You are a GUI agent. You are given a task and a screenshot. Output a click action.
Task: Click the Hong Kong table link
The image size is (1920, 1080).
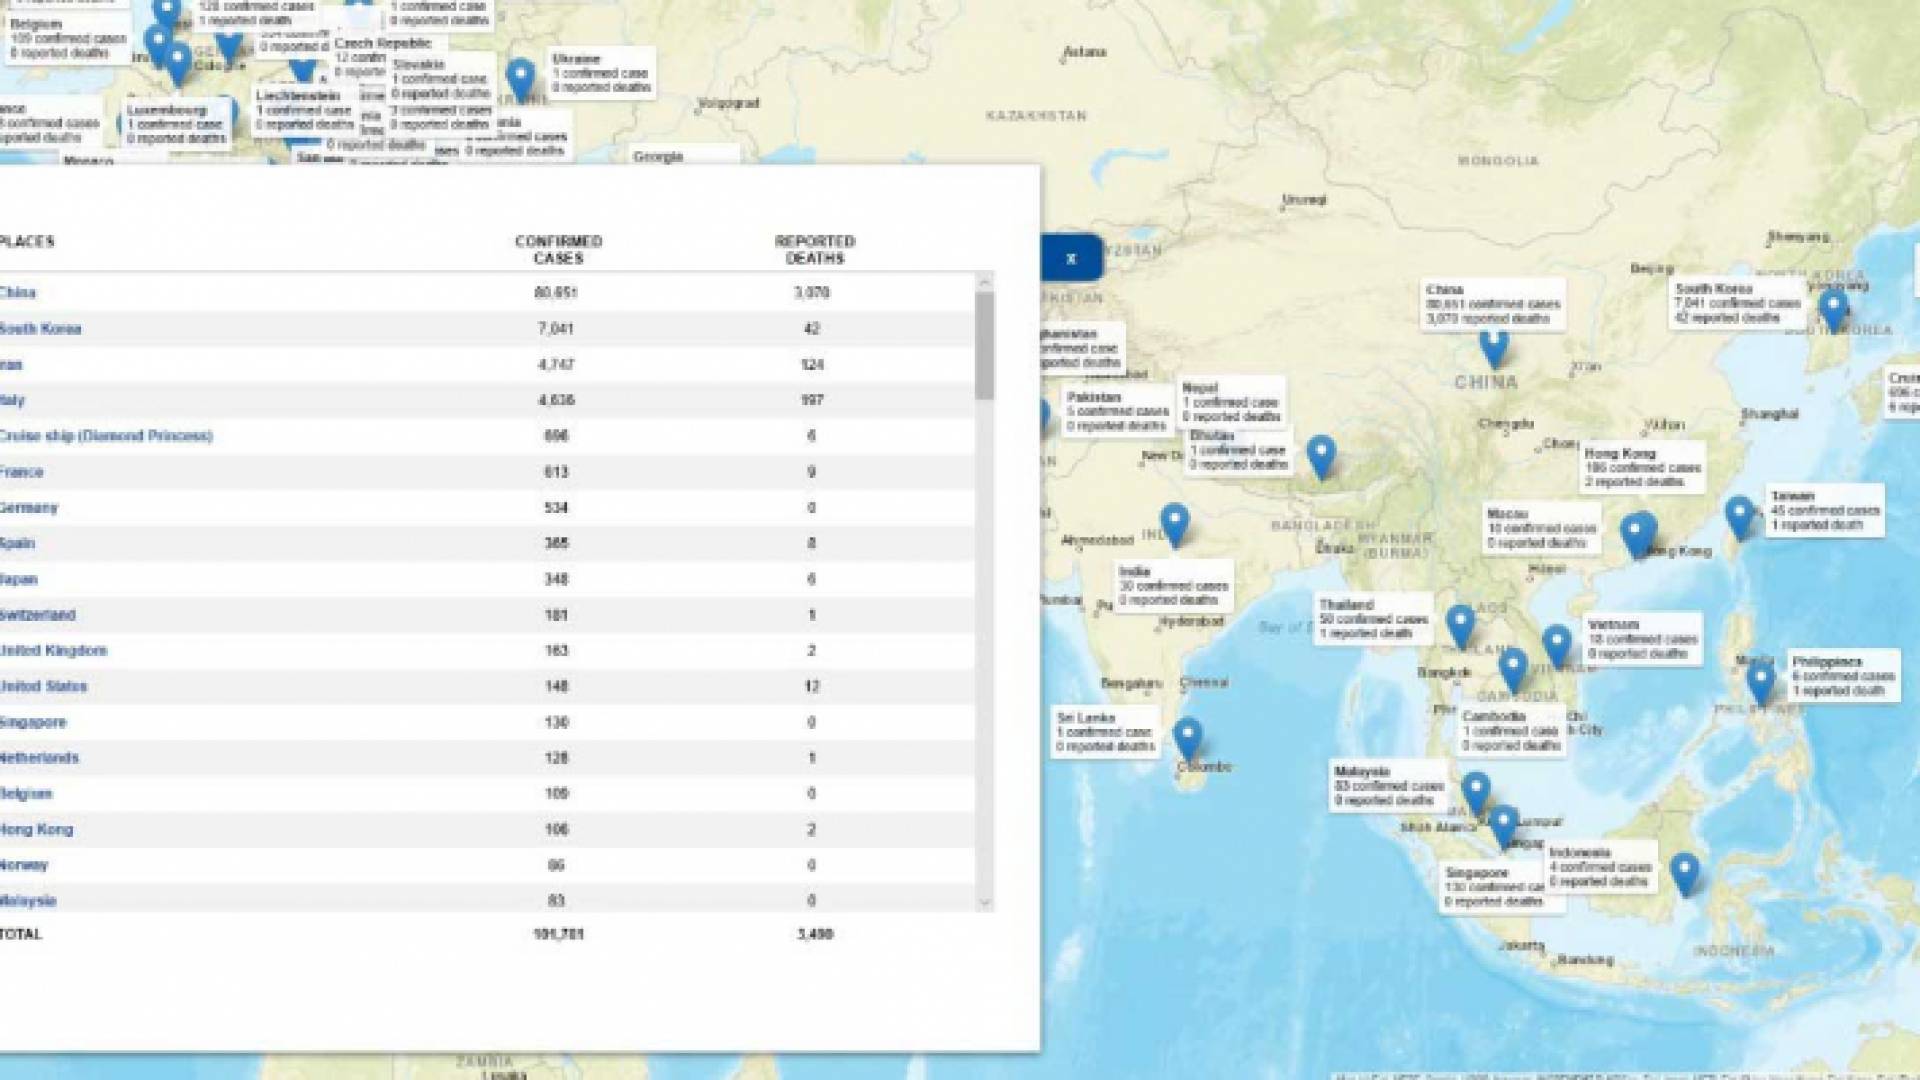pyautogui.click(x=37, y=830)
